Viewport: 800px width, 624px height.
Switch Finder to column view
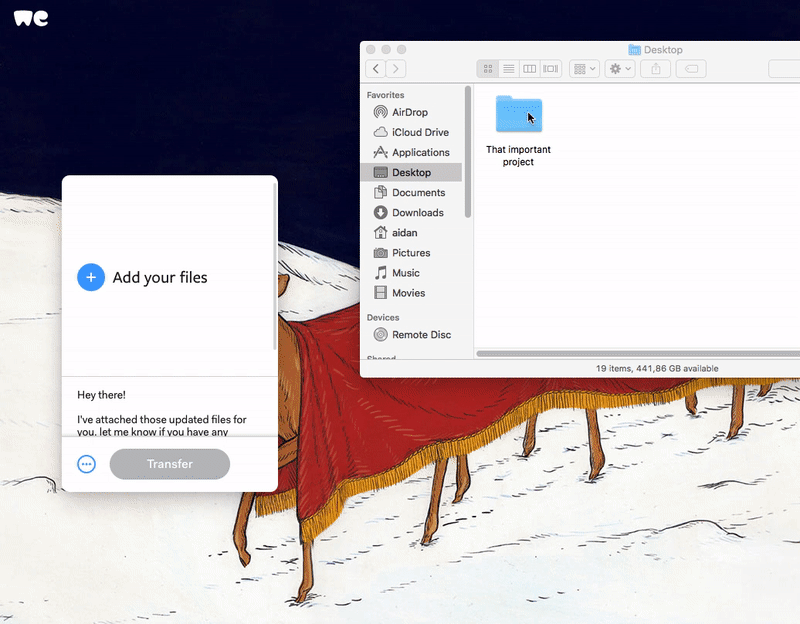530,69
